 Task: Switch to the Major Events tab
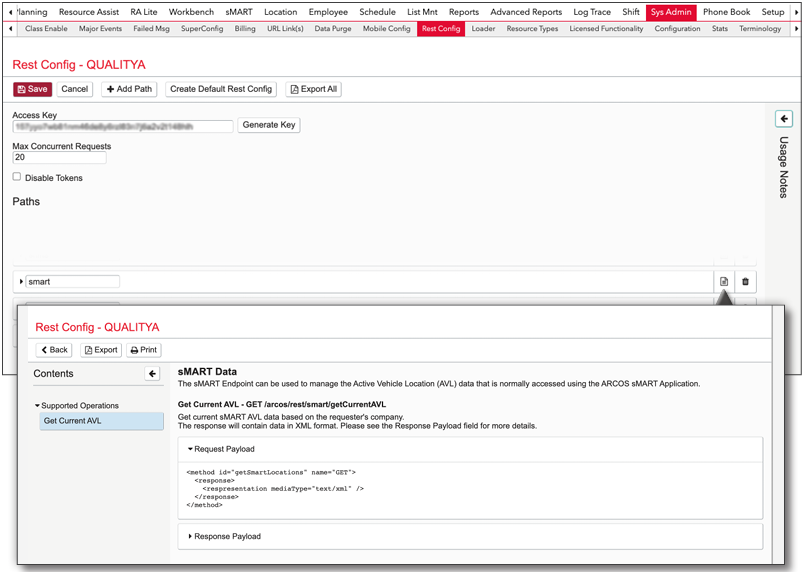tap(100, 29)
